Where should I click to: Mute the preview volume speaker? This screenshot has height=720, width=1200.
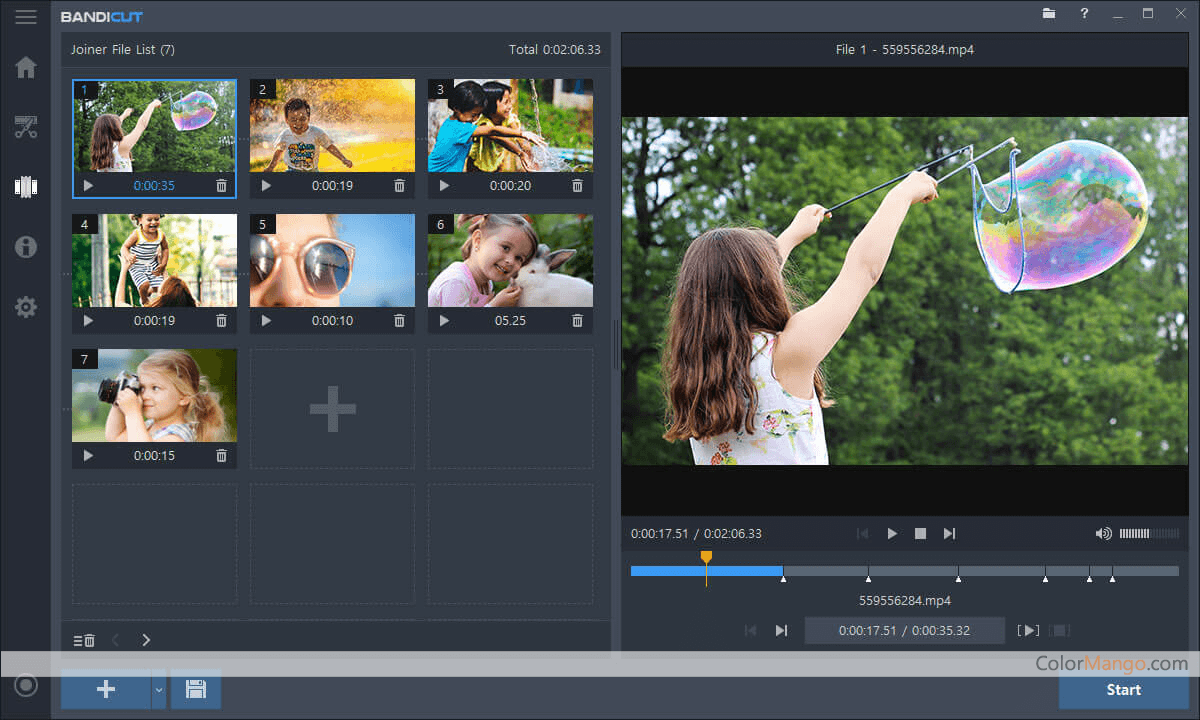pos(1103,534)
